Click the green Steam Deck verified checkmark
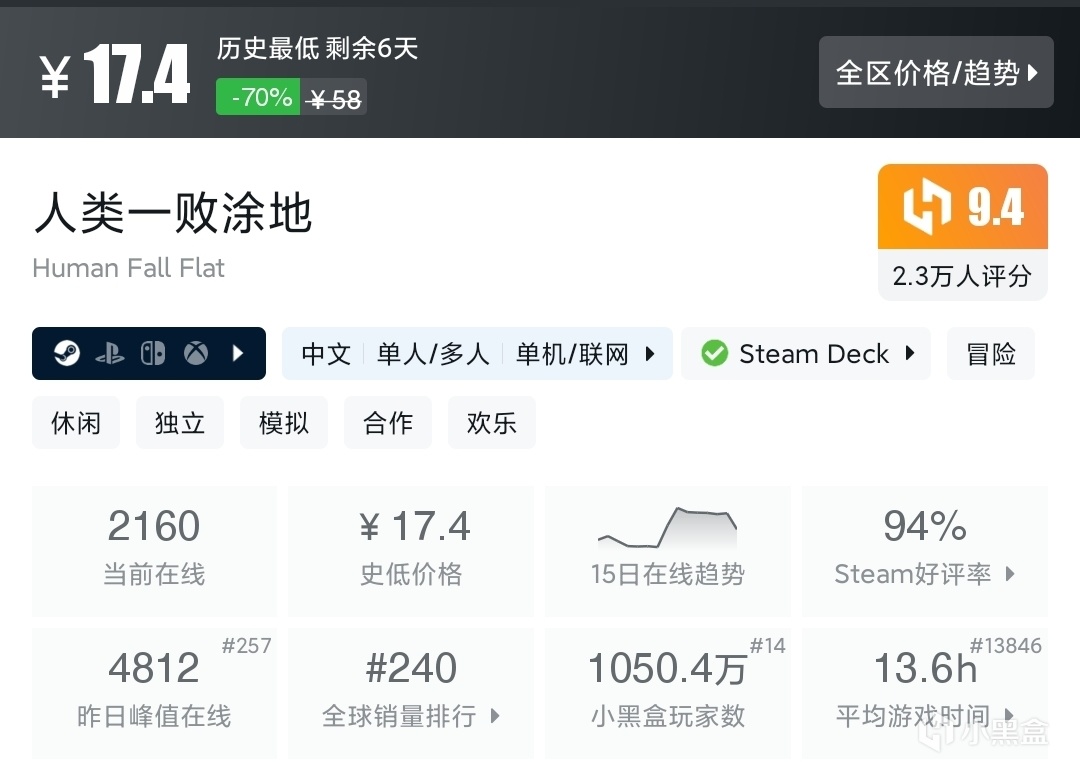The height and width of the screenshot is (771, 1080). point(714,353)
